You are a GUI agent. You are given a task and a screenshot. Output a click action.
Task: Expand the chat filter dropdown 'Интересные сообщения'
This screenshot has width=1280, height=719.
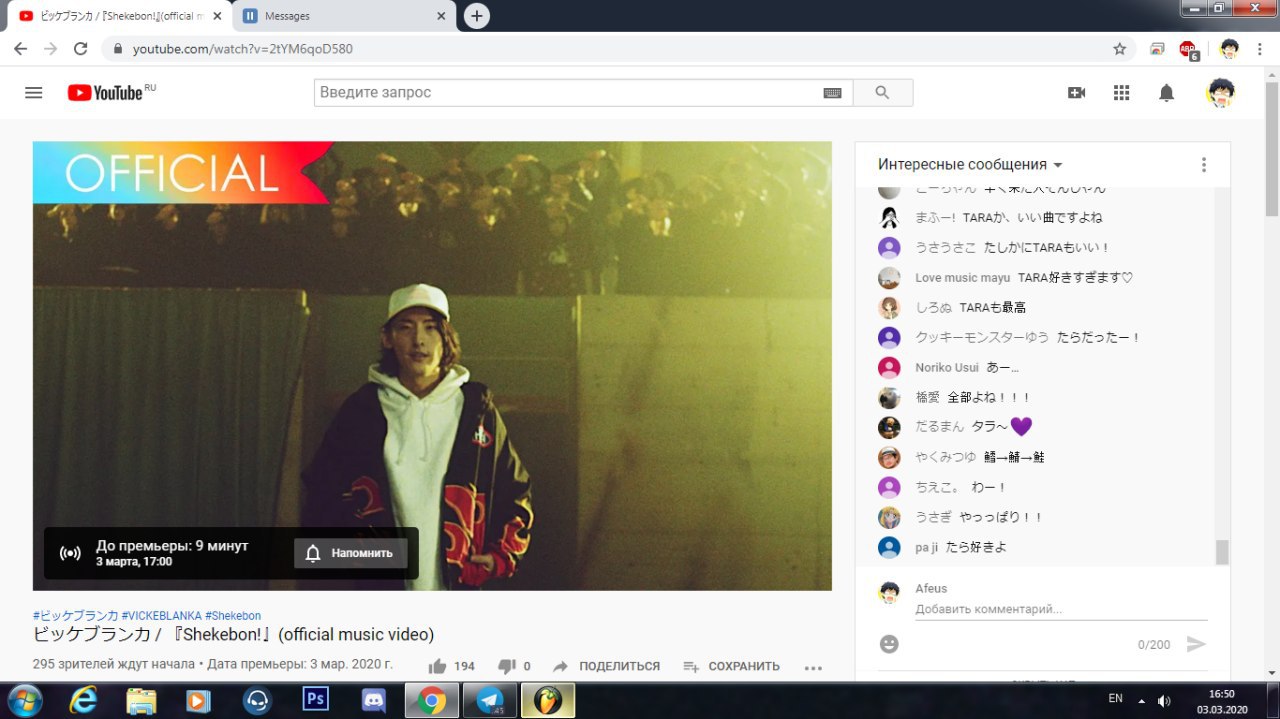970,165
